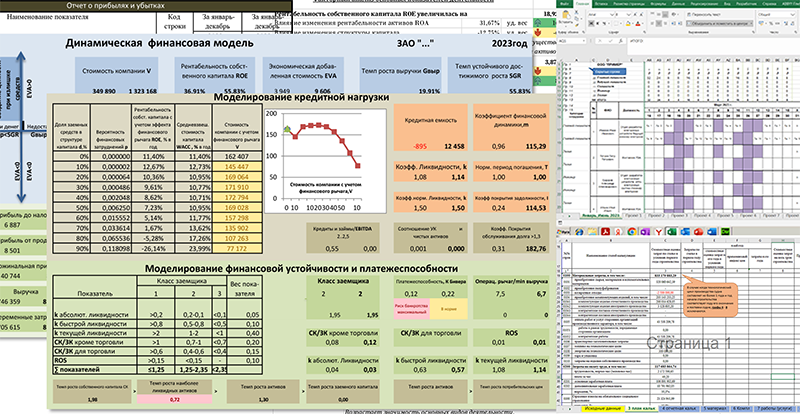Screen dimensions: 800x414
Task: Click the Кредитная емкость orange cell
Action: [x=430, y=129]
